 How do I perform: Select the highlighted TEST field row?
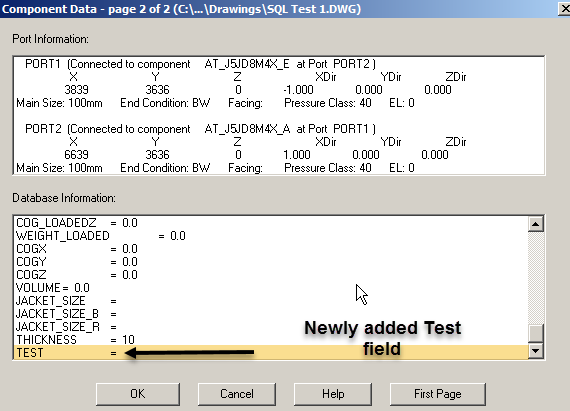[271, 352]
